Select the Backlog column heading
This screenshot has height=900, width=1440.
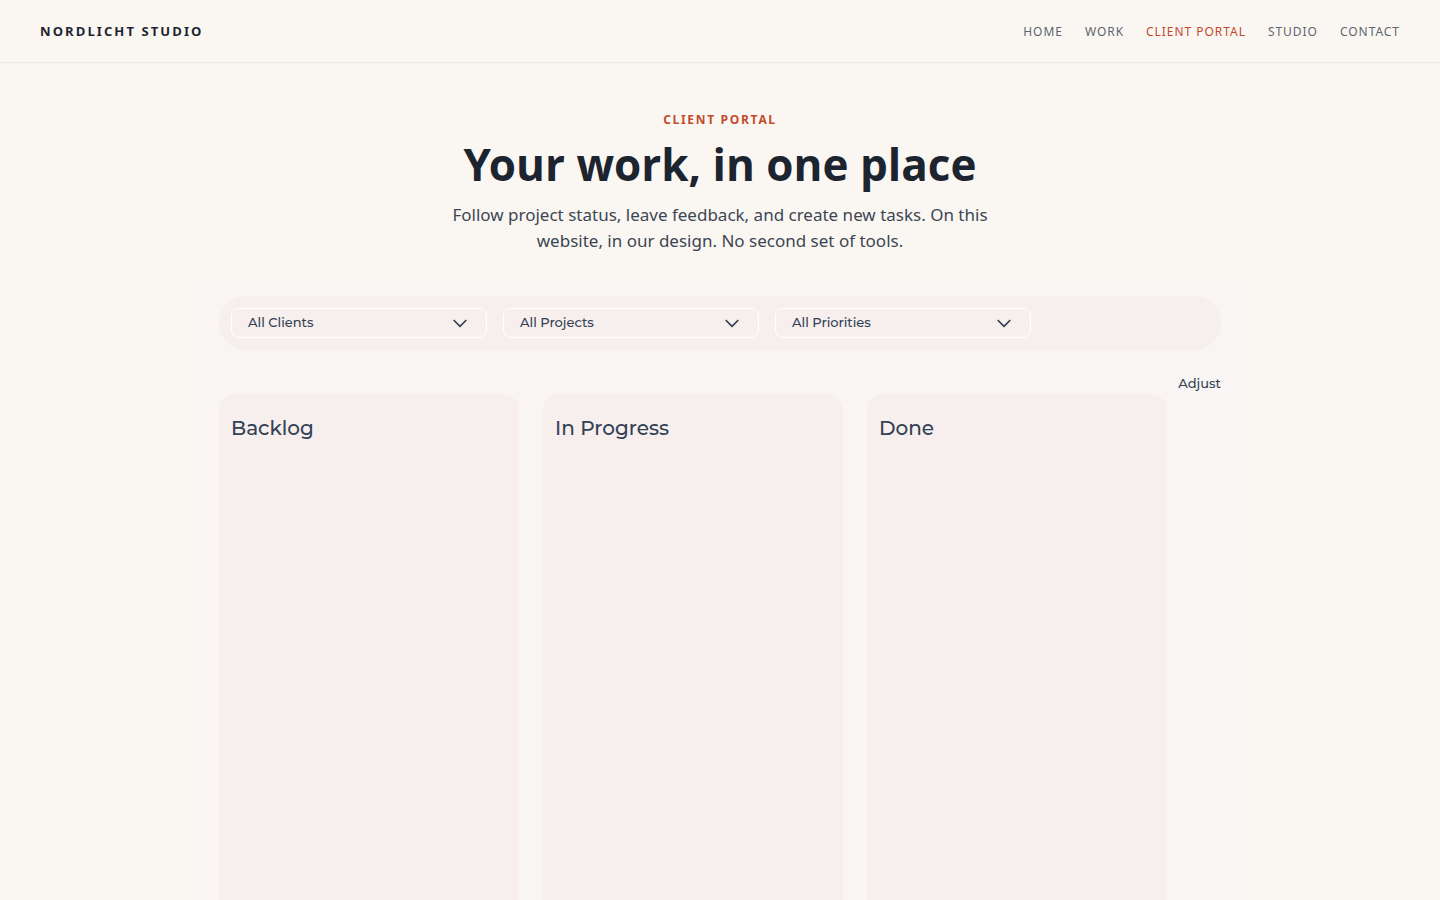click(272, 428)
